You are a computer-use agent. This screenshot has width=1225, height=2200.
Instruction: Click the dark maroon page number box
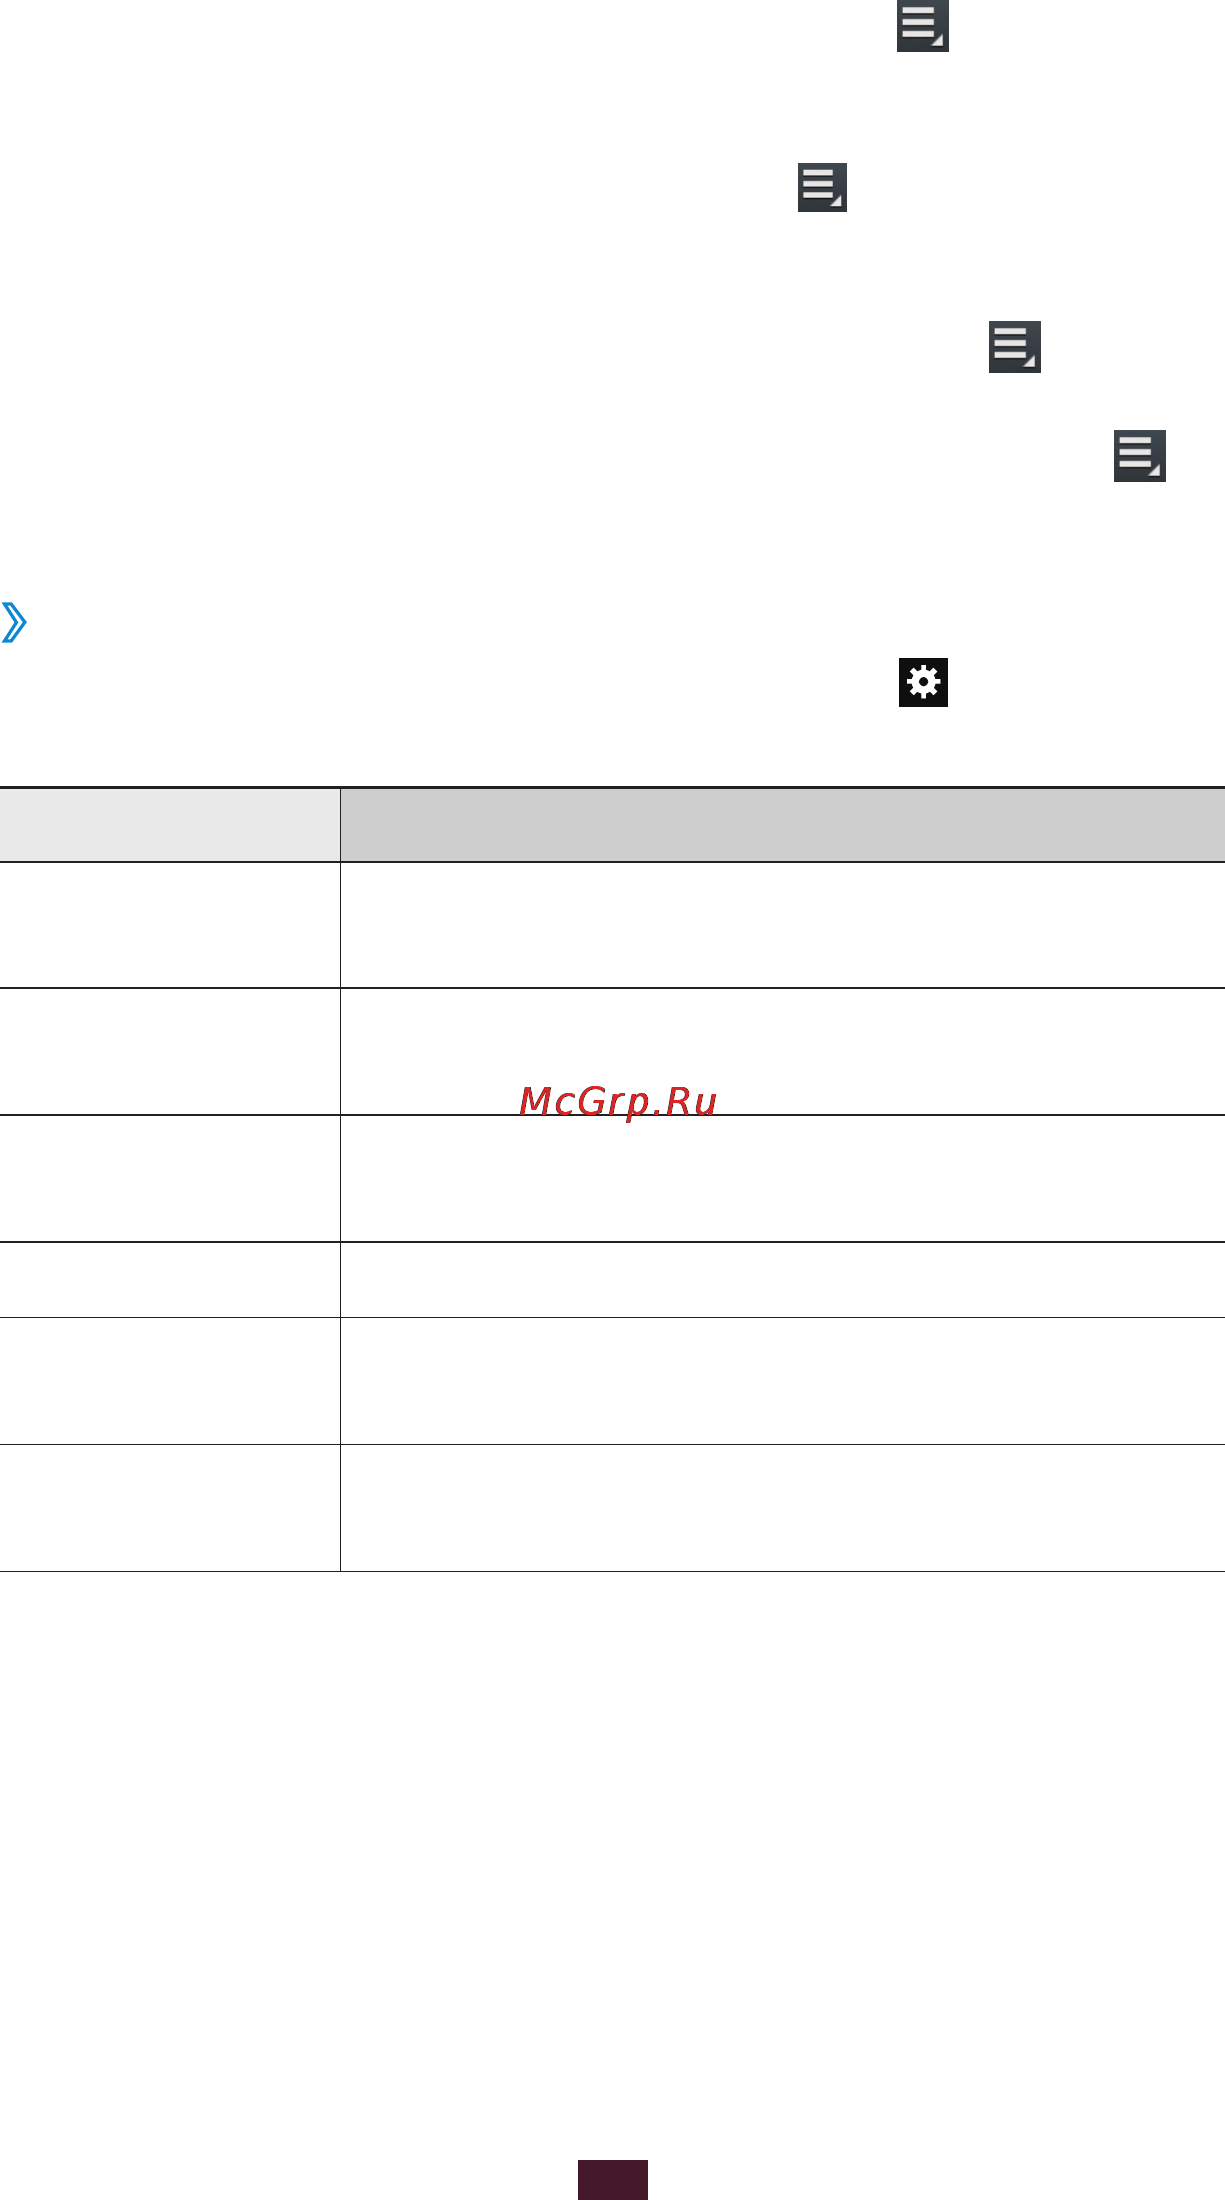coord(613,2179)
